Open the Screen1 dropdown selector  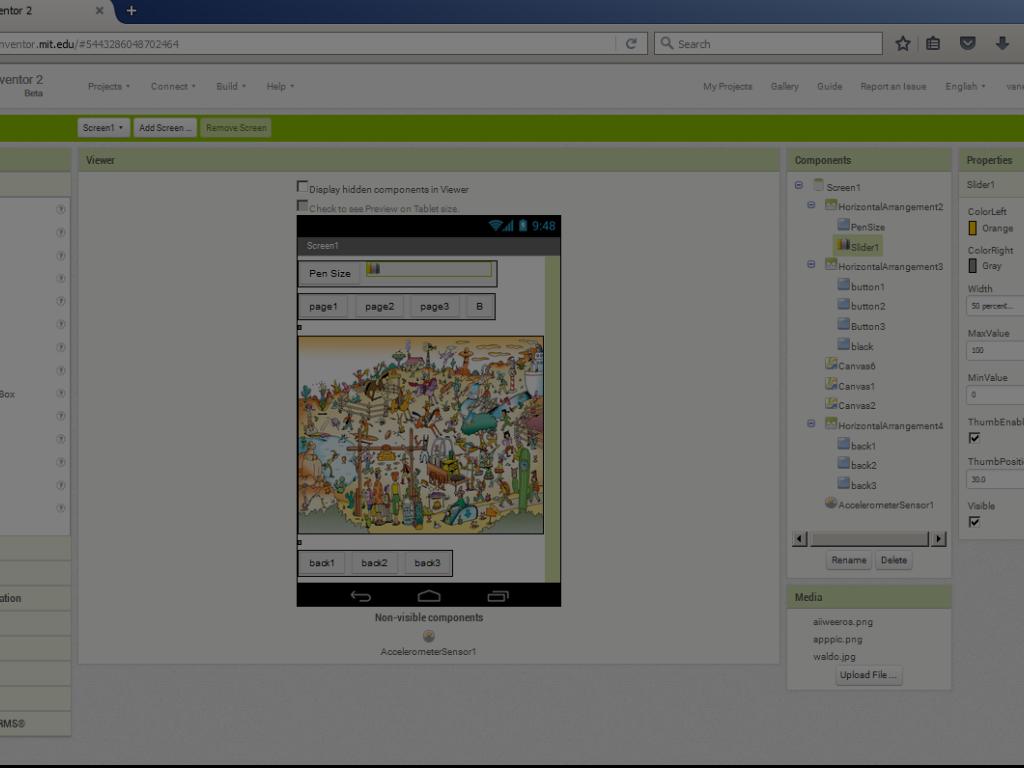pyautogui.click(x=103, y=128)
